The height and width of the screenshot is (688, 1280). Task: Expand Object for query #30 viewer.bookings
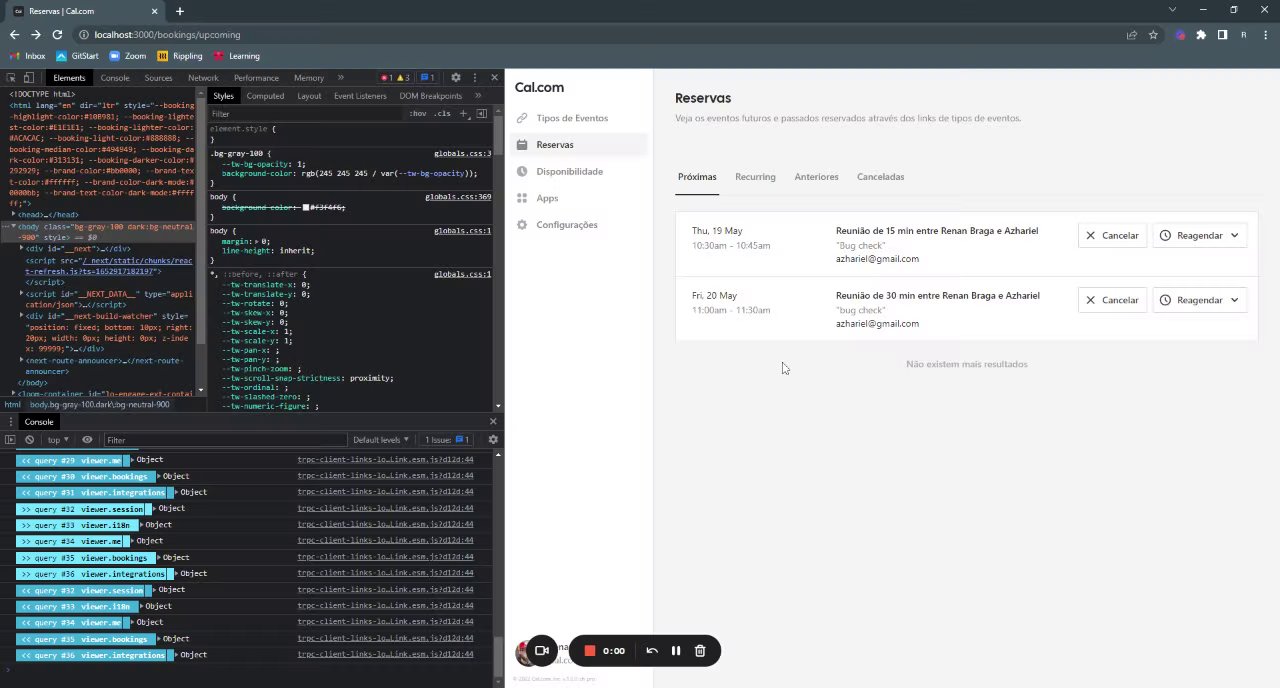click(x=159, y=476)
